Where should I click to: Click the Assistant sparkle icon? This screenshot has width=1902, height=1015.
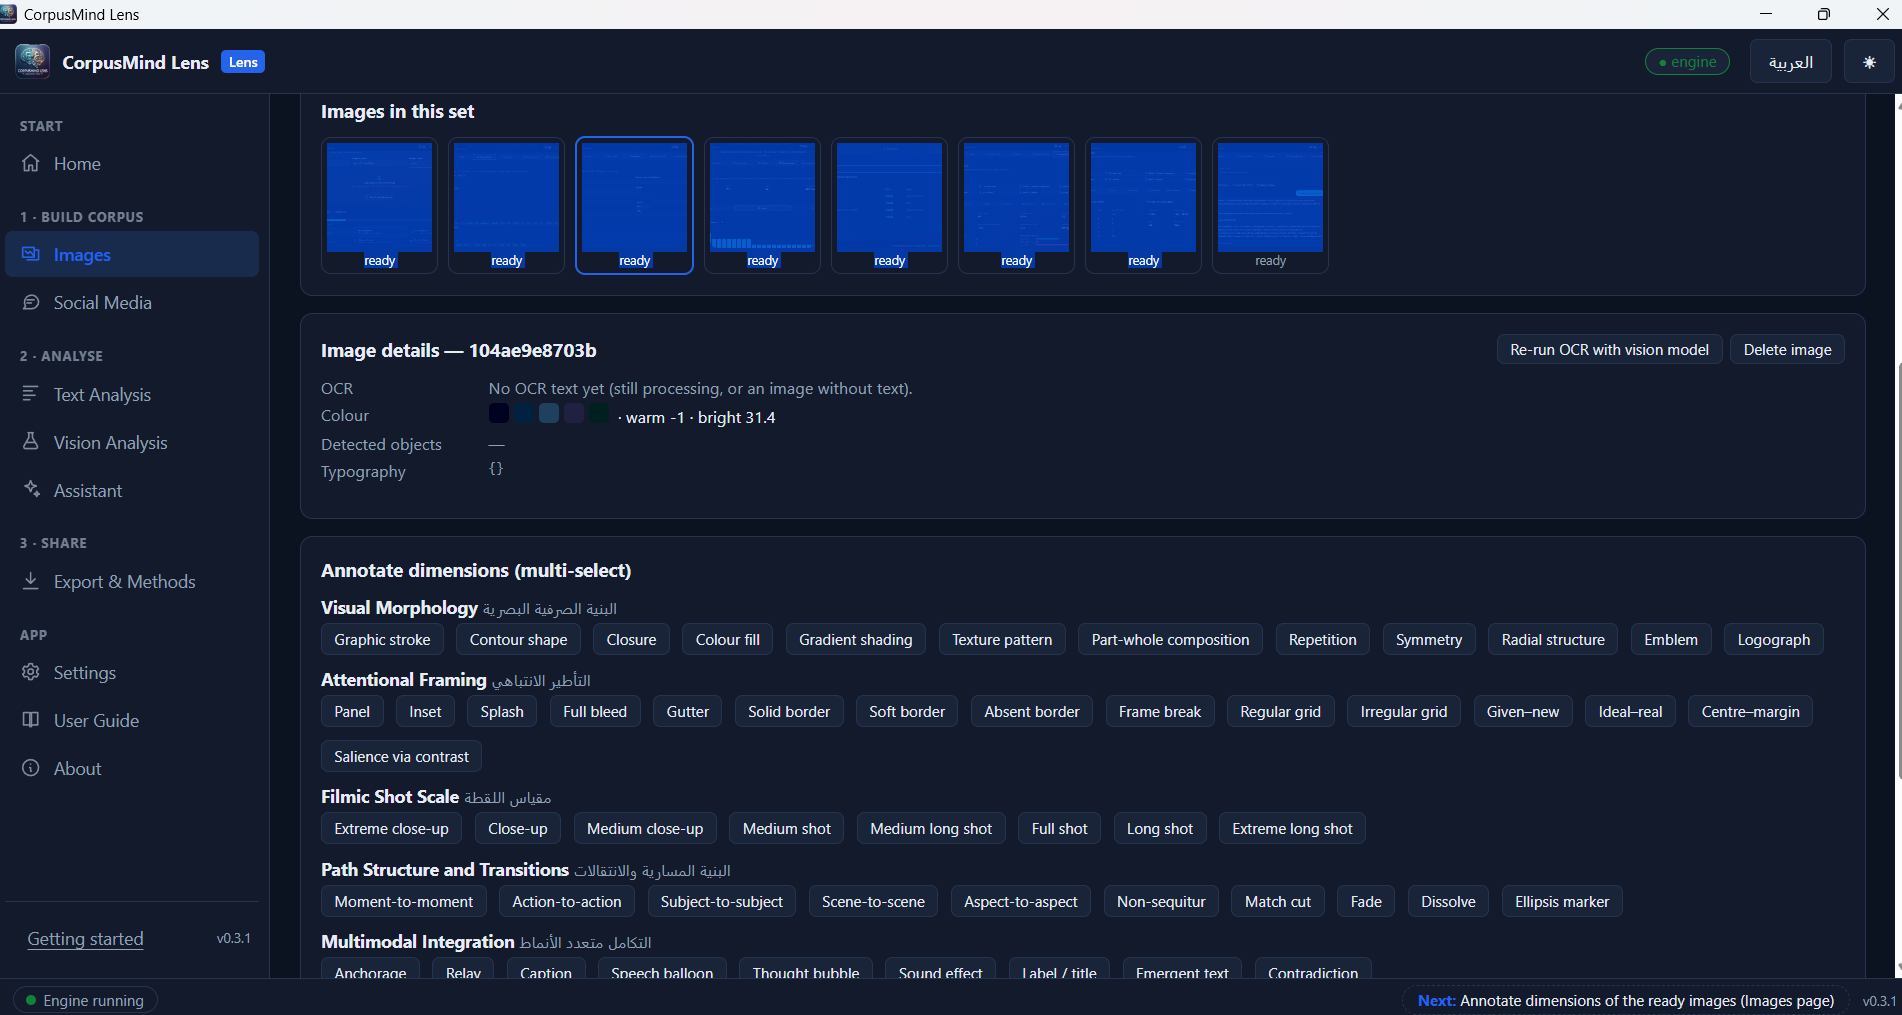pos(31,489)
